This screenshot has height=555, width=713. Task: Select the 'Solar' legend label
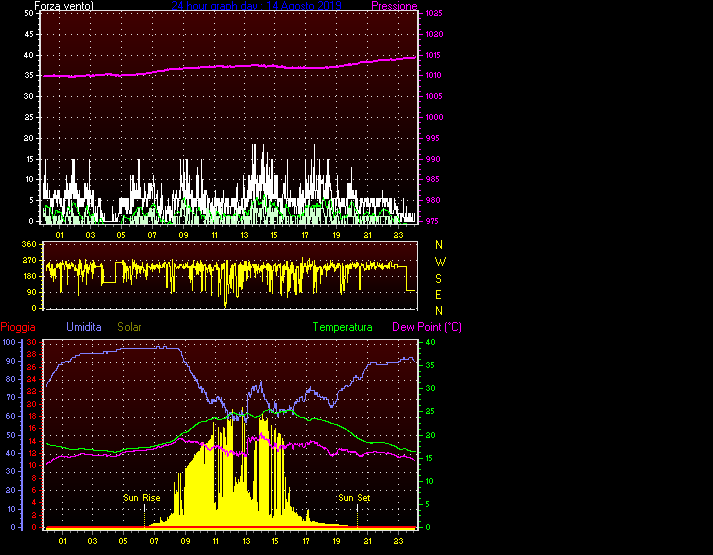tap(129, 327)
